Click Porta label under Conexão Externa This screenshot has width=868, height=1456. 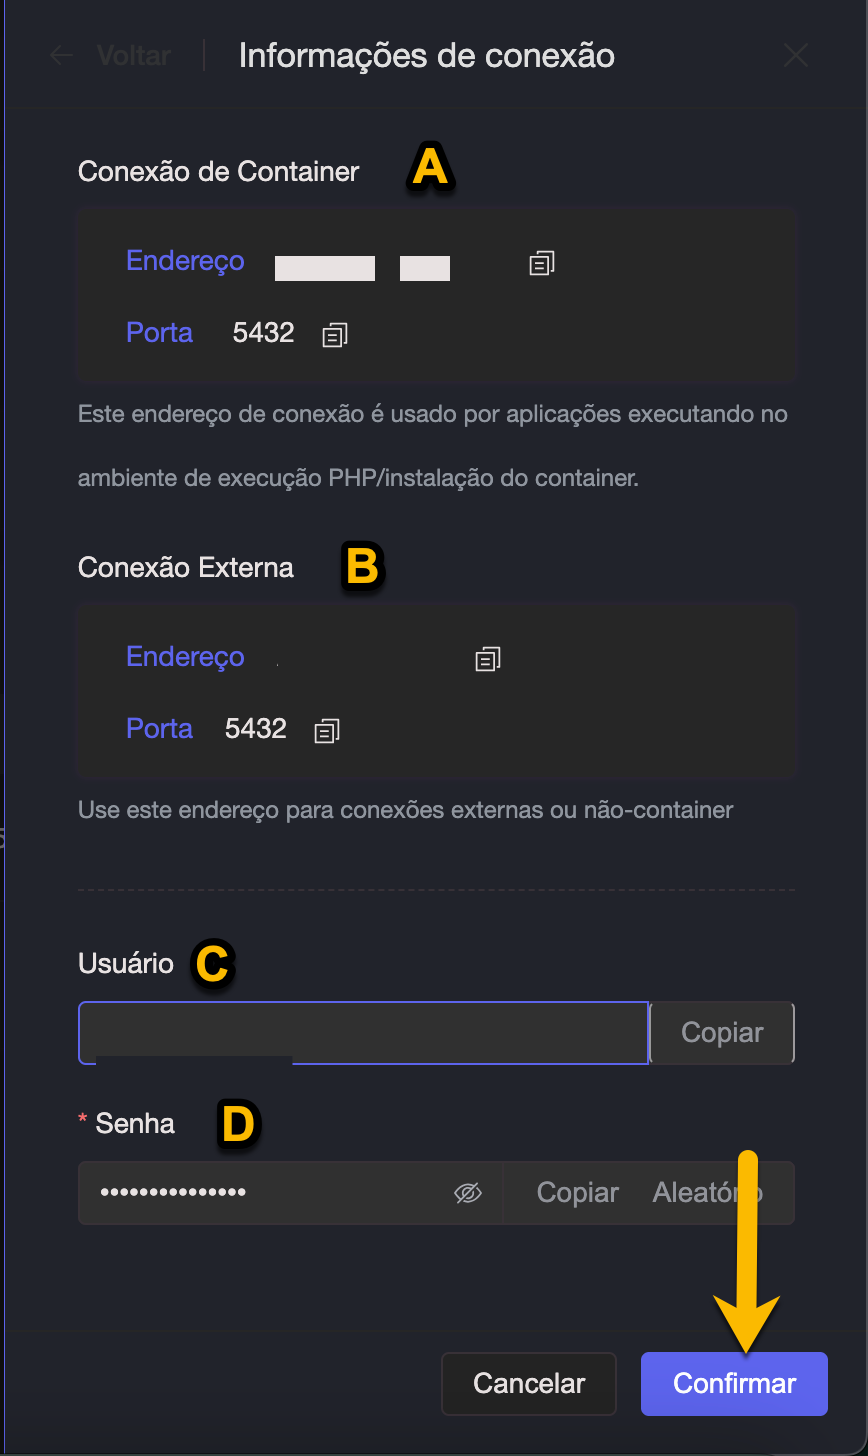pyautogui.click(x=159, y=729)
